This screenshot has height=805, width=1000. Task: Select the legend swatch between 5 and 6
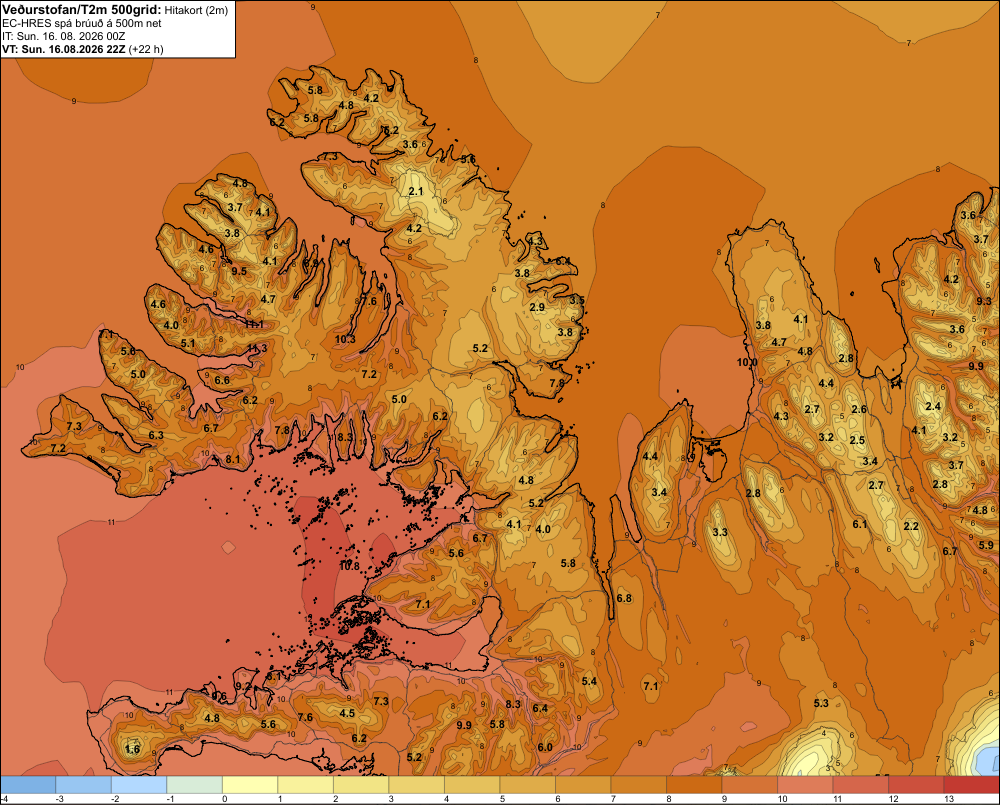coord(527,785)
